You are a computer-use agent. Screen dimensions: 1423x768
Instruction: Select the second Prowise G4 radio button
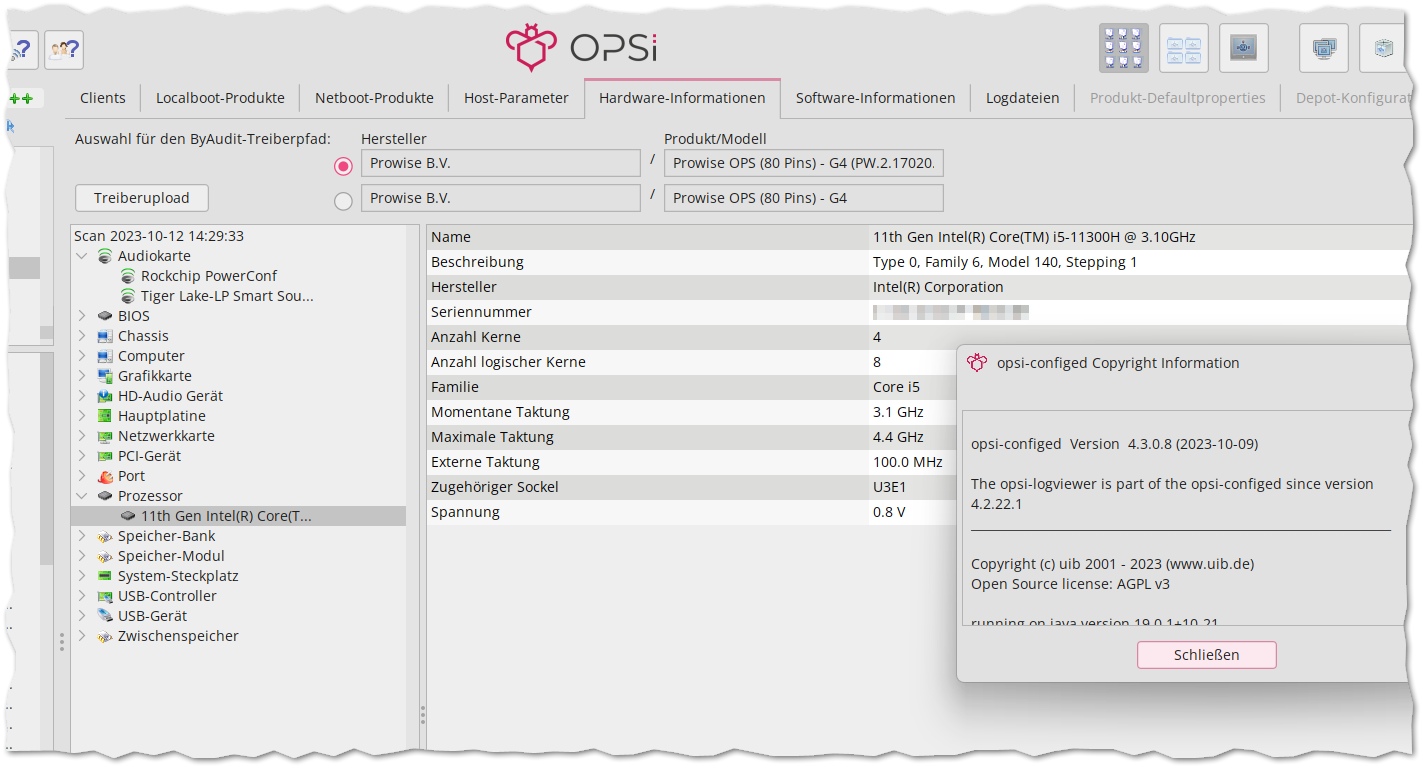(x=344, y=201)
